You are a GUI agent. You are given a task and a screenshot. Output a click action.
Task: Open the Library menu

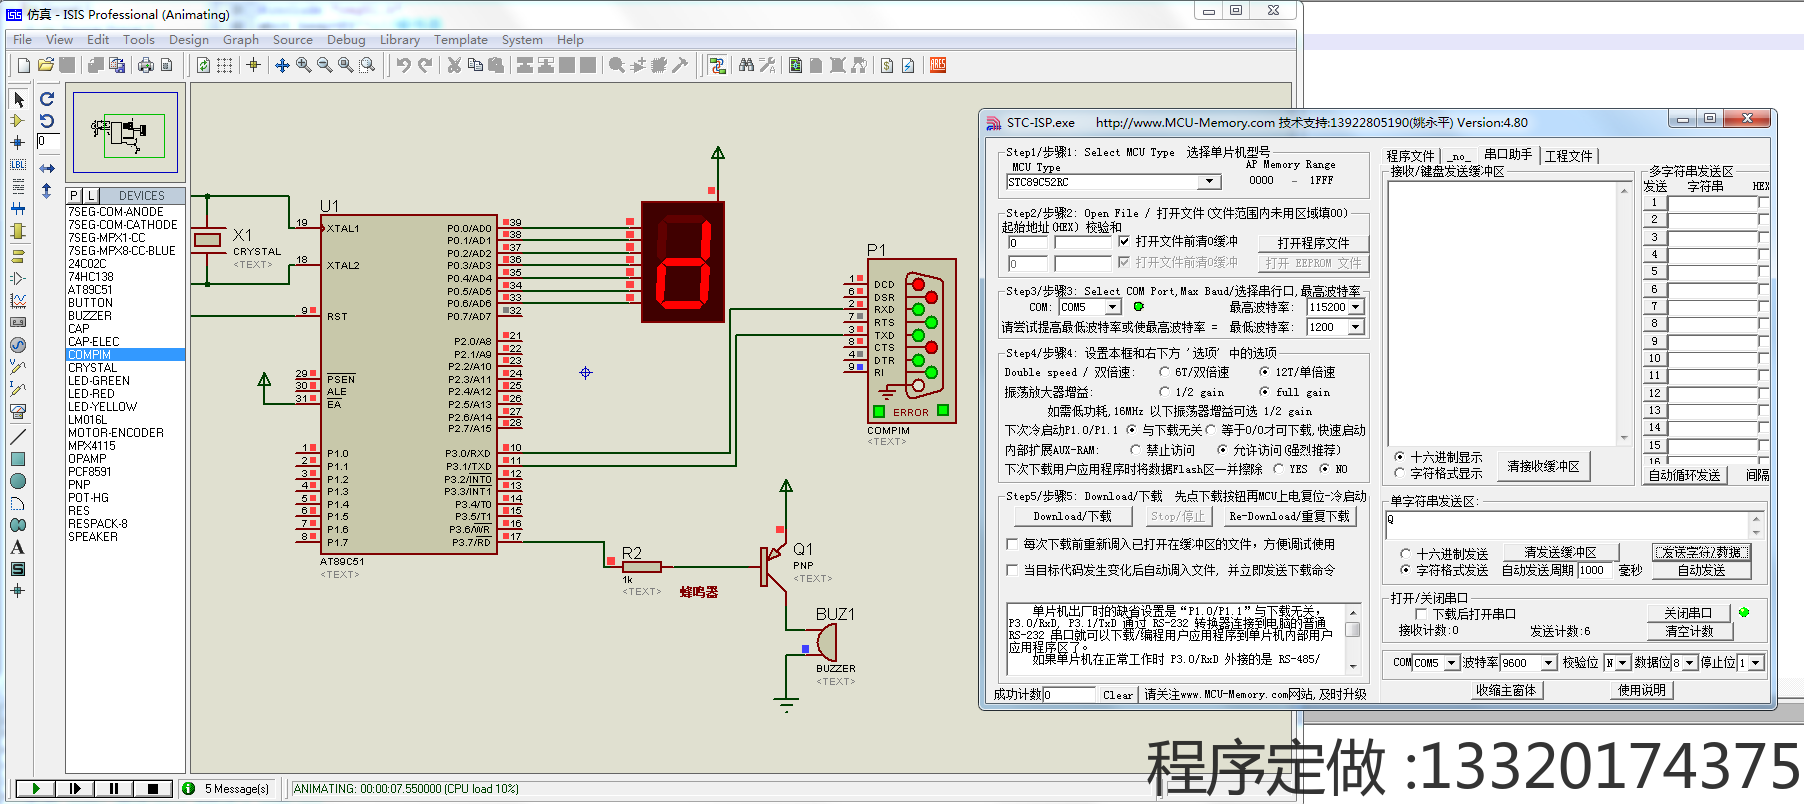click(399, 40)
